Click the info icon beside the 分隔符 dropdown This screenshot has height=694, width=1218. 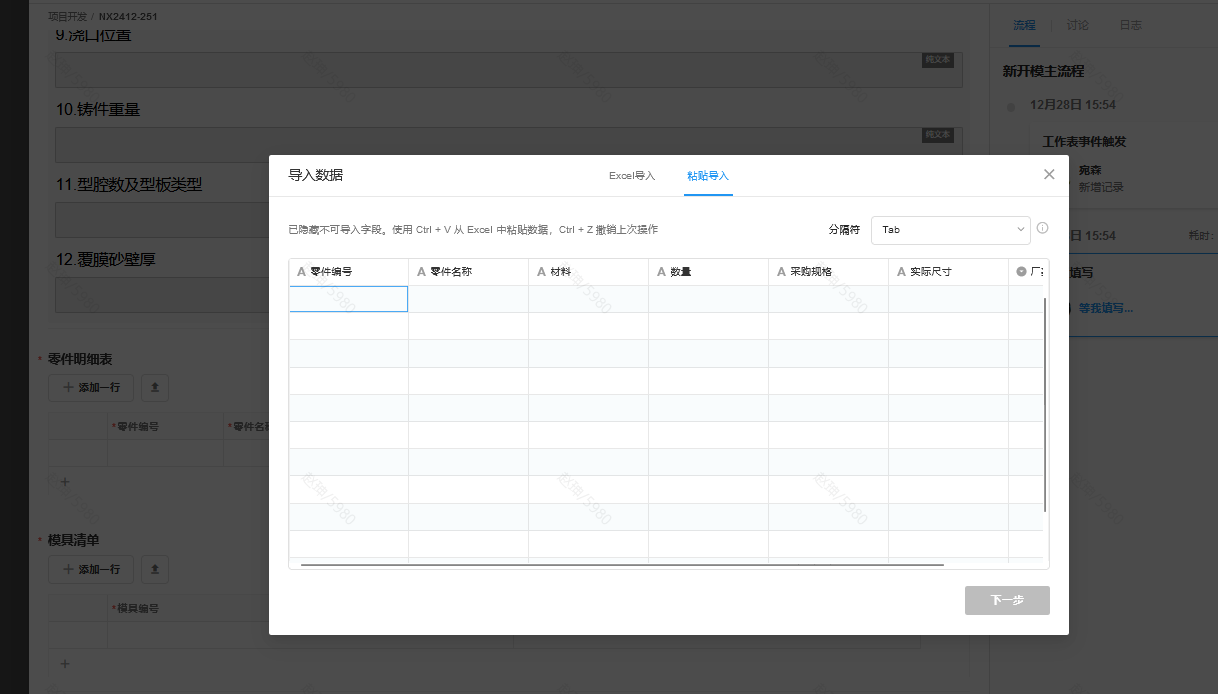point(1042,228)
